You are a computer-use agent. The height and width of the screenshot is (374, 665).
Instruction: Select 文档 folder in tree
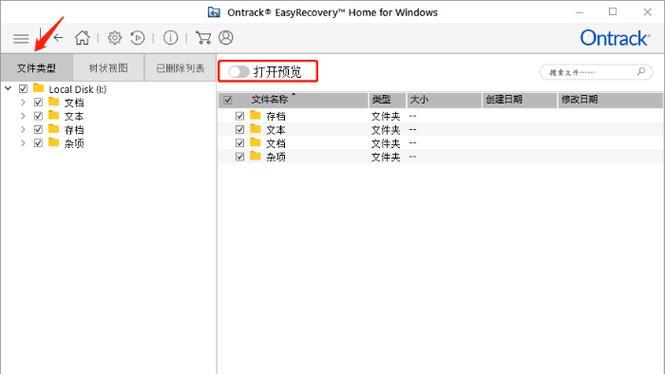[x=74, y=103]
